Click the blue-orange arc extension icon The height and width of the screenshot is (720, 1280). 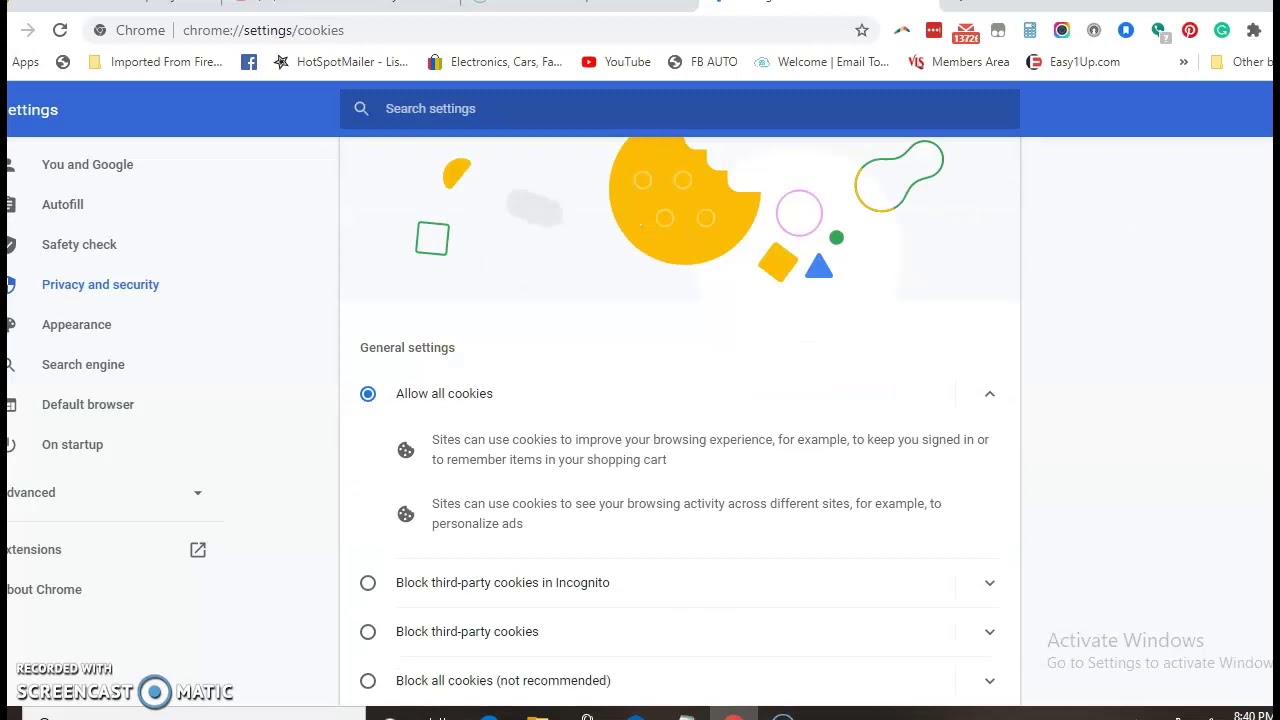[902, 30]
